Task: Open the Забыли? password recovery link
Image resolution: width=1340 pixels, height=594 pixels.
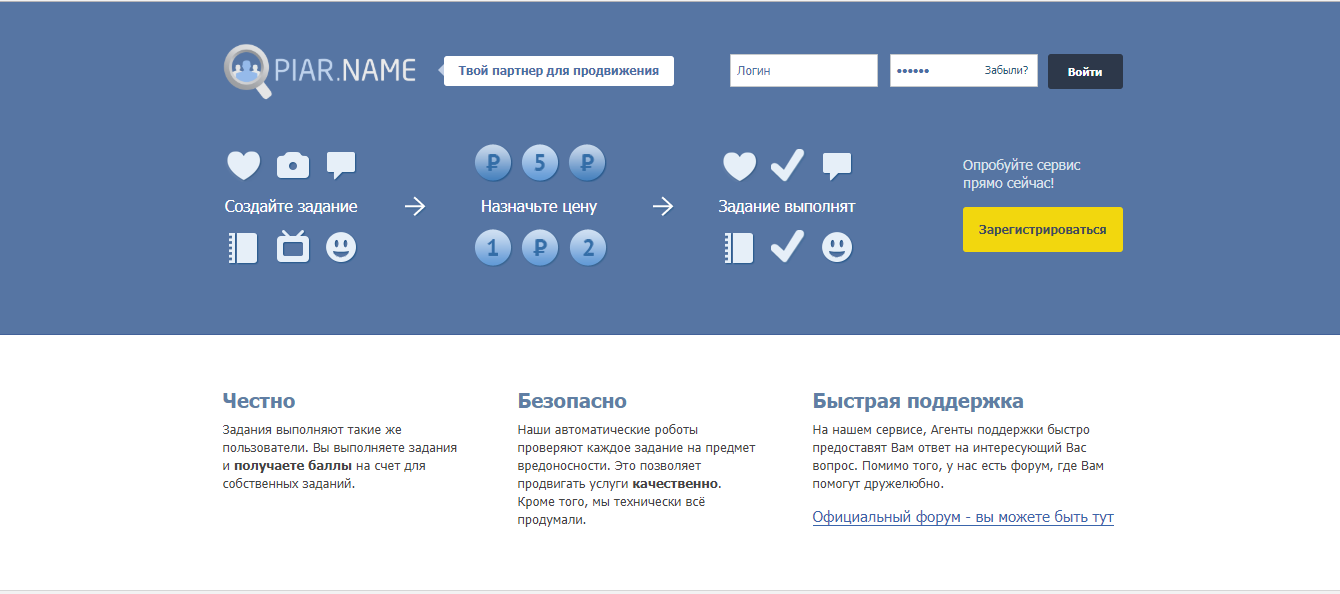Action: click(x=1006, y=71)
